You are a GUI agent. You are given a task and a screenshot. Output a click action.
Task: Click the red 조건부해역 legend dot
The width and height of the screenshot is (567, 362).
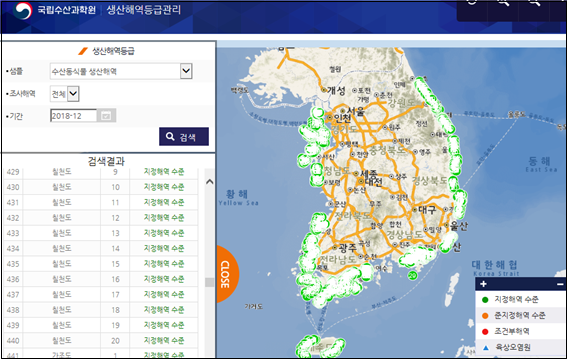[x=485, y=332]
